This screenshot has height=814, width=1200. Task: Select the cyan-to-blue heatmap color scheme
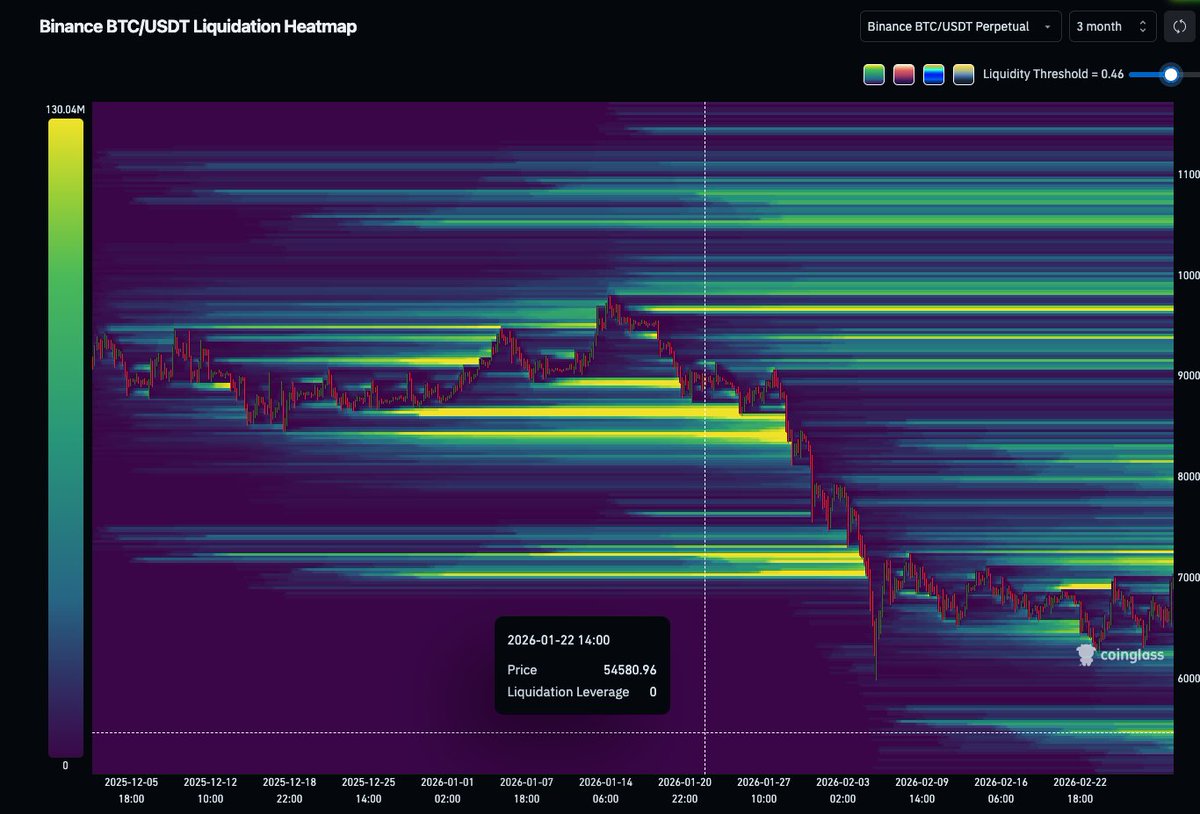tap(934, 74)
